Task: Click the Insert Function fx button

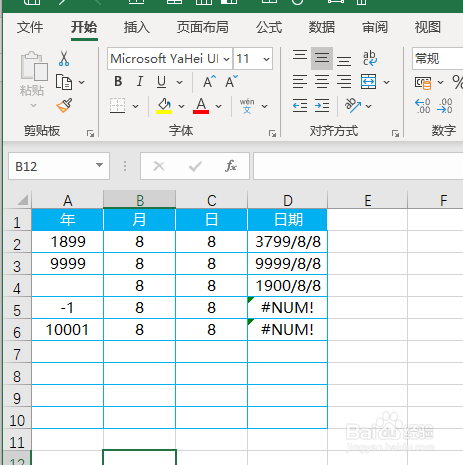Action: (231, 166)
